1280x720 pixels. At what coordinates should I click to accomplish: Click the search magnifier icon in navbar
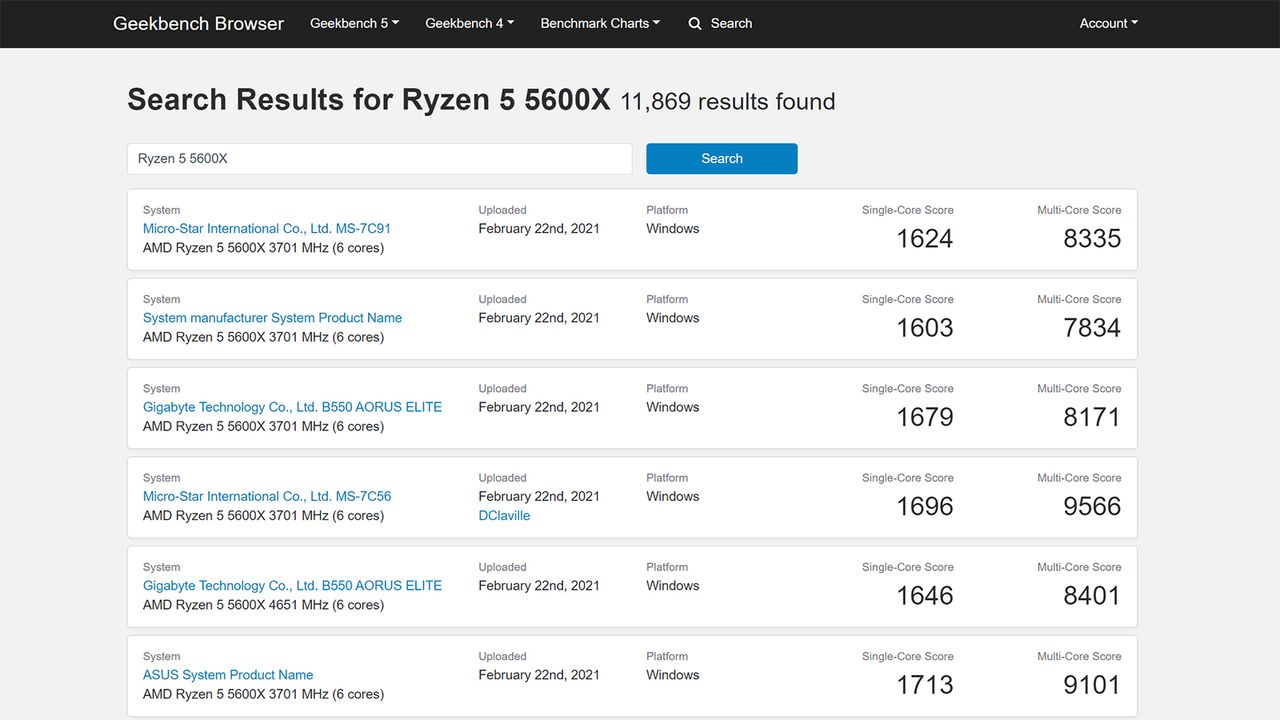(x=695, y=23)
